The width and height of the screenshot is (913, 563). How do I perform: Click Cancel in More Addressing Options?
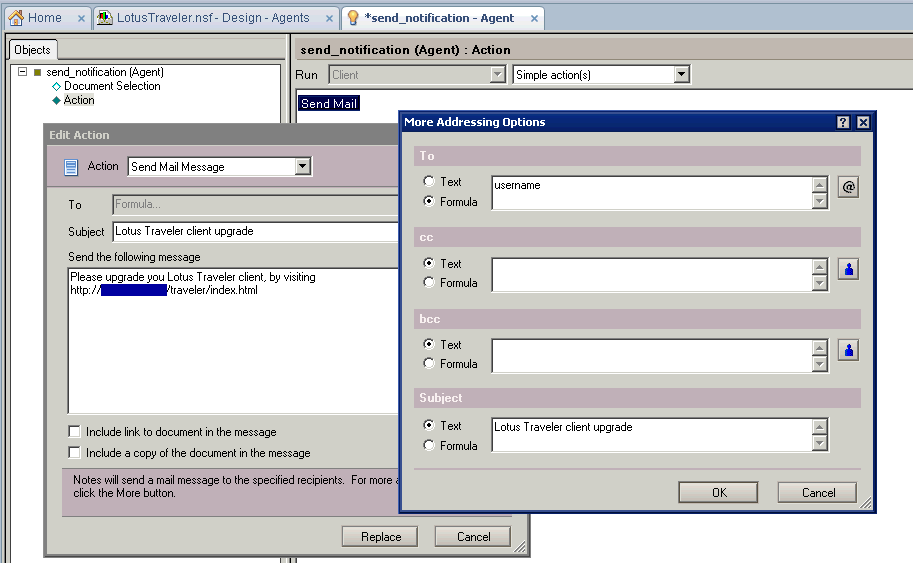(818, 493)
